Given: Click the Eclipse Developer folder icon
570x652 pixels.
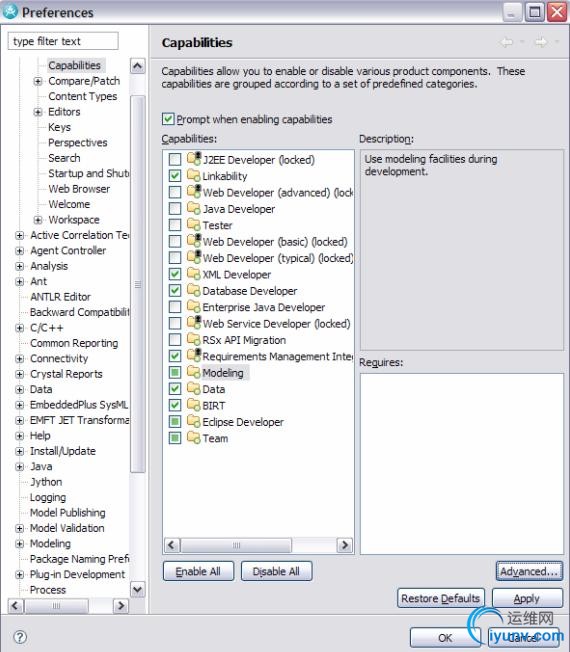Looking at the screenshot, I should [194, 422].
